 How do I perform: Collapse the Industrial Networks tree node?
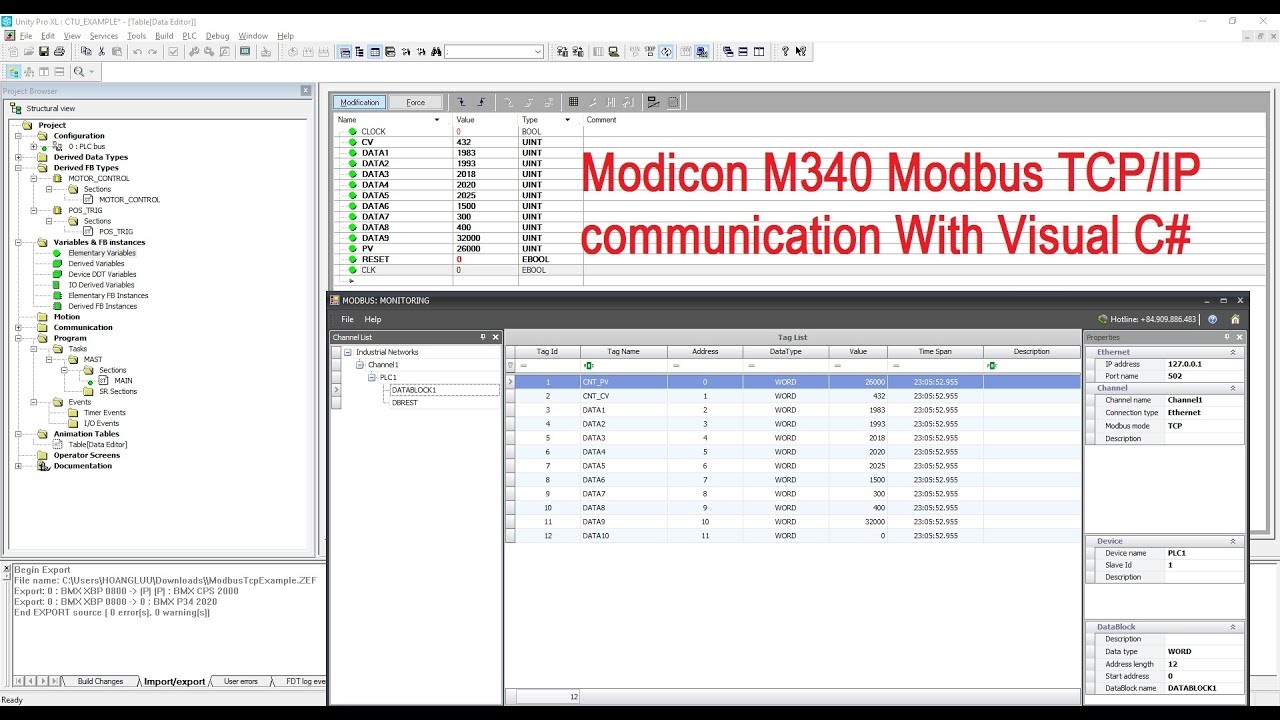[347, 352]
